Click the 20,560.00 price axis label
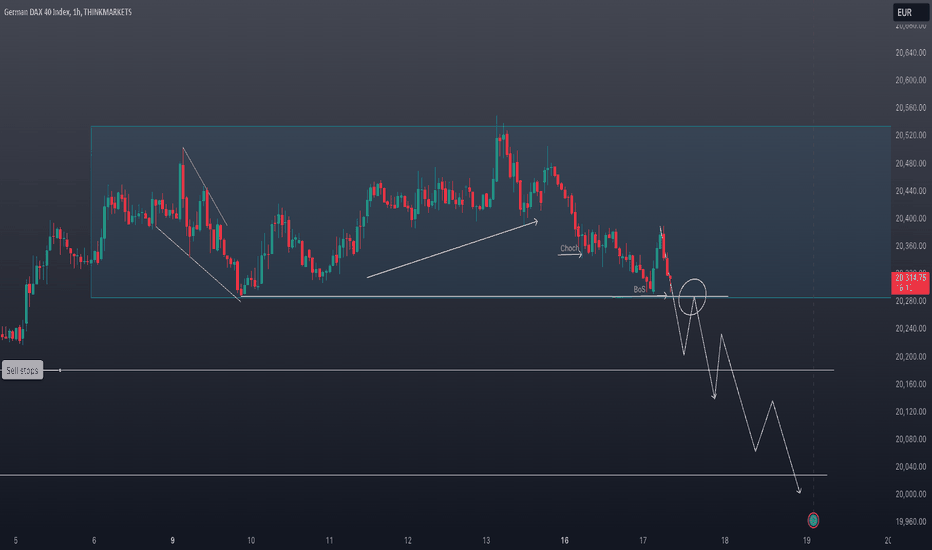This screenshot has width=932, height=550. coord(911,108)
